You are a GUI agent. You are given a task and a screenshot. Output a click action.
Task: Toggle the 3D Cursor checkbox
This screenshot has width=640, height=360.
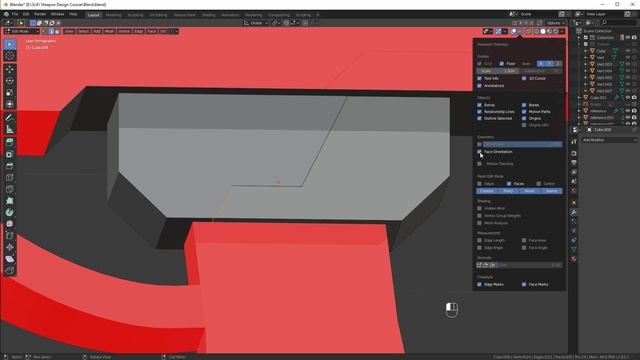[x=524, y=78]
